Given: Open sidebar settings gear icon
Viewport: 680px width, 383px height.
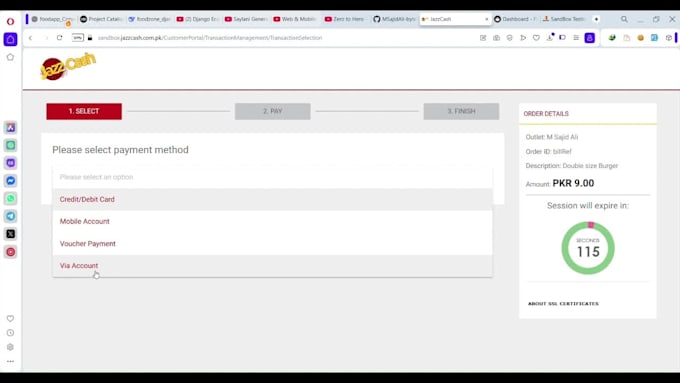Looking at the screenshot, I should 10,347.
